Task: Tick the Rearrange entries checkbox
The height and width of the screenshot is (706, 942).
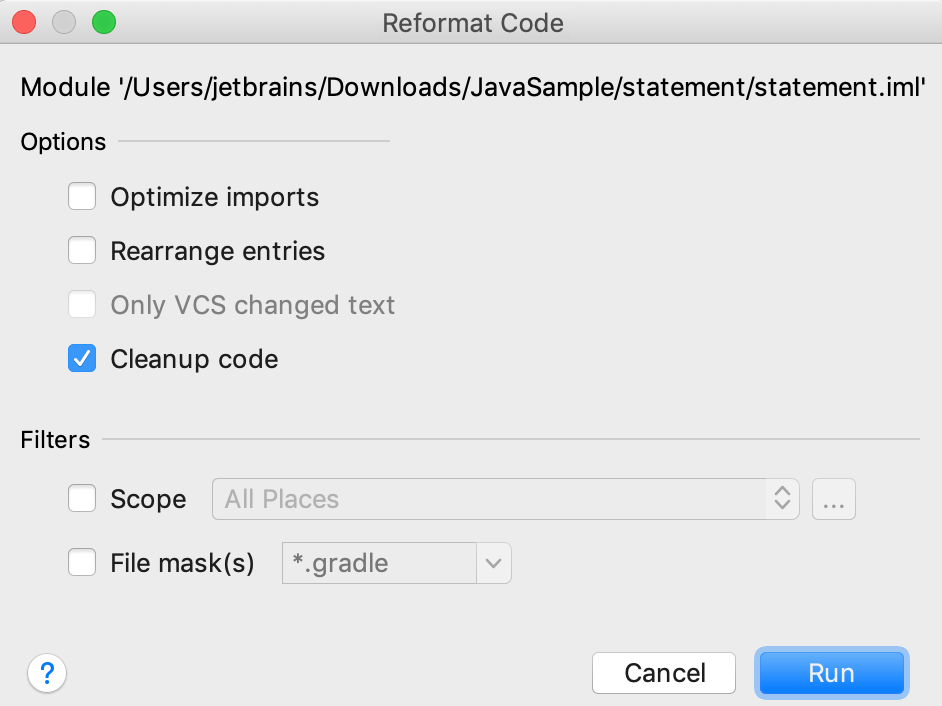Action: click(x=82, y=251)
